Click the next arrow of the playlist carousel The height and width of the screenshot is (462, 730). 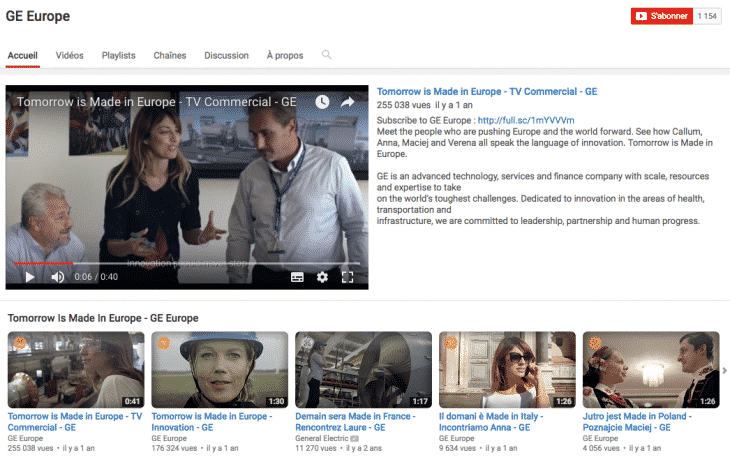pos(724,371)
